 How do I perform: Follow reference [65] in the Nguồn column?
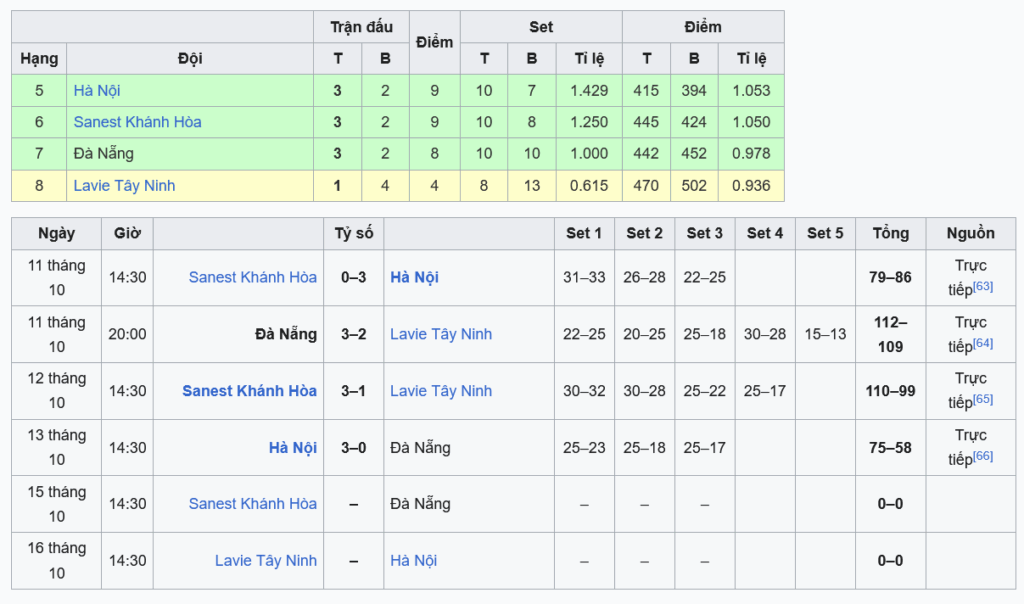pos(983,400)
